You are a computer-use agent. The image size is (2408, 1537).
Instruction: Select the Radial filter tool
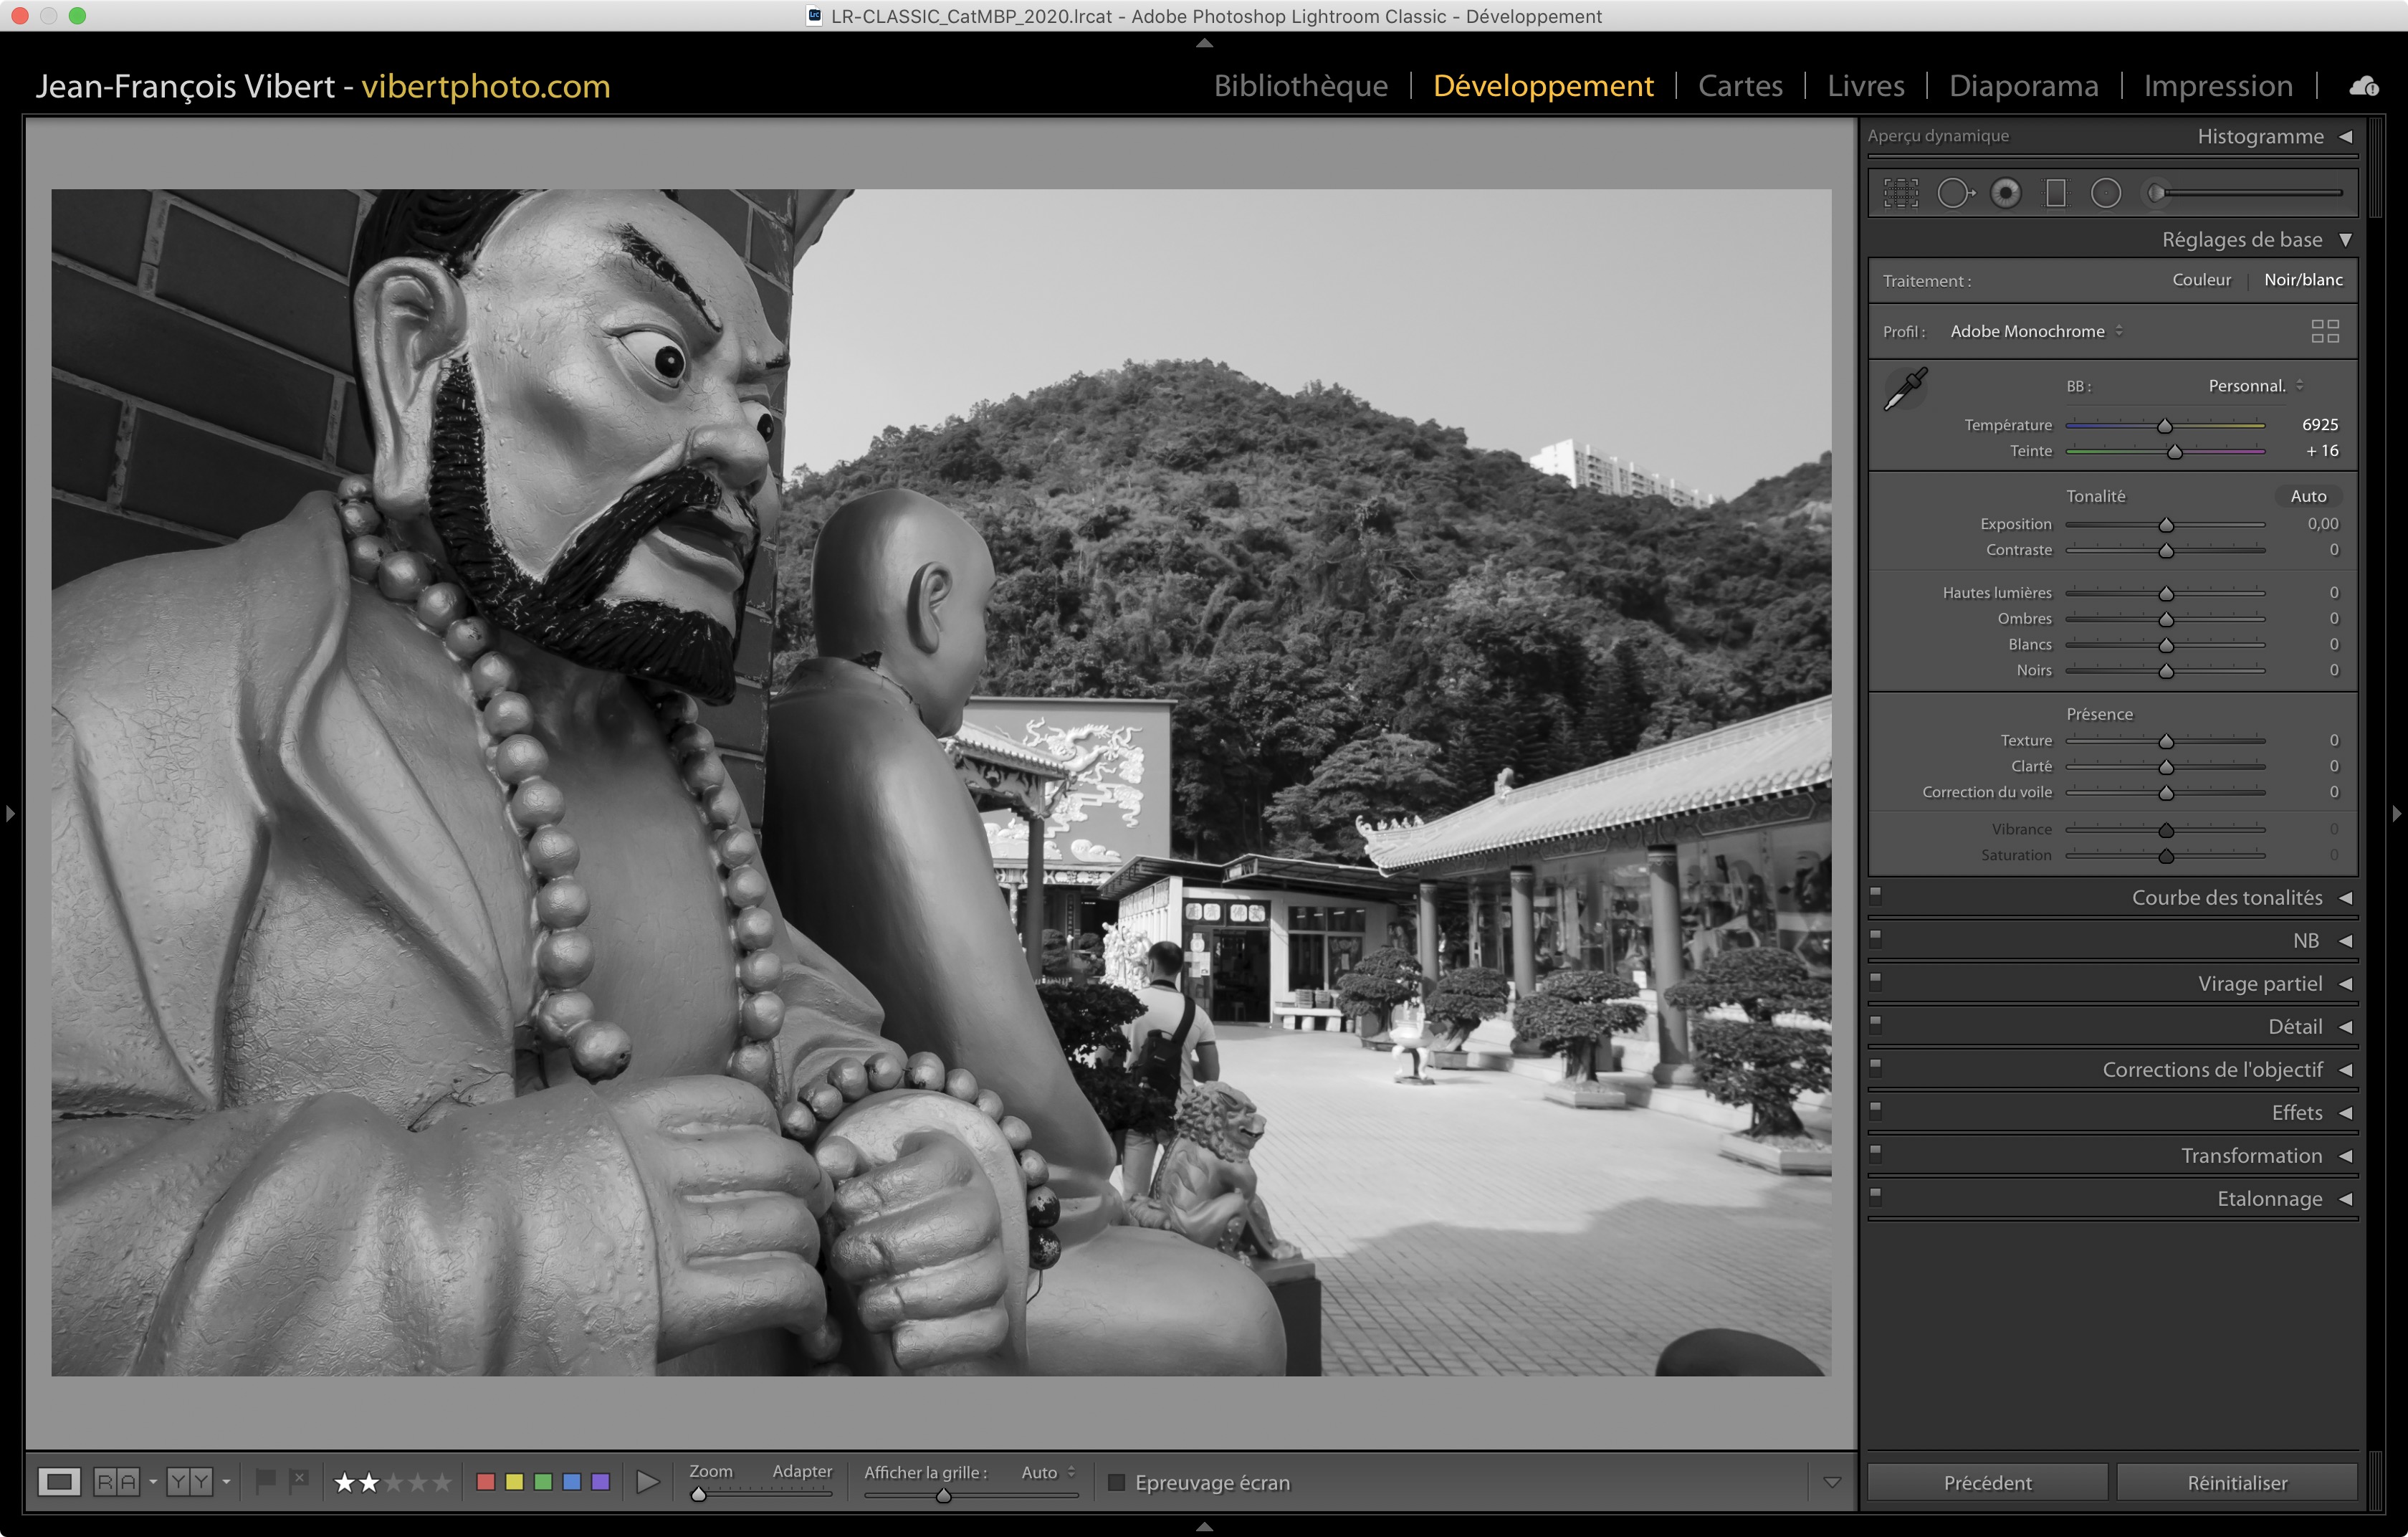(x=2106, y=193)
